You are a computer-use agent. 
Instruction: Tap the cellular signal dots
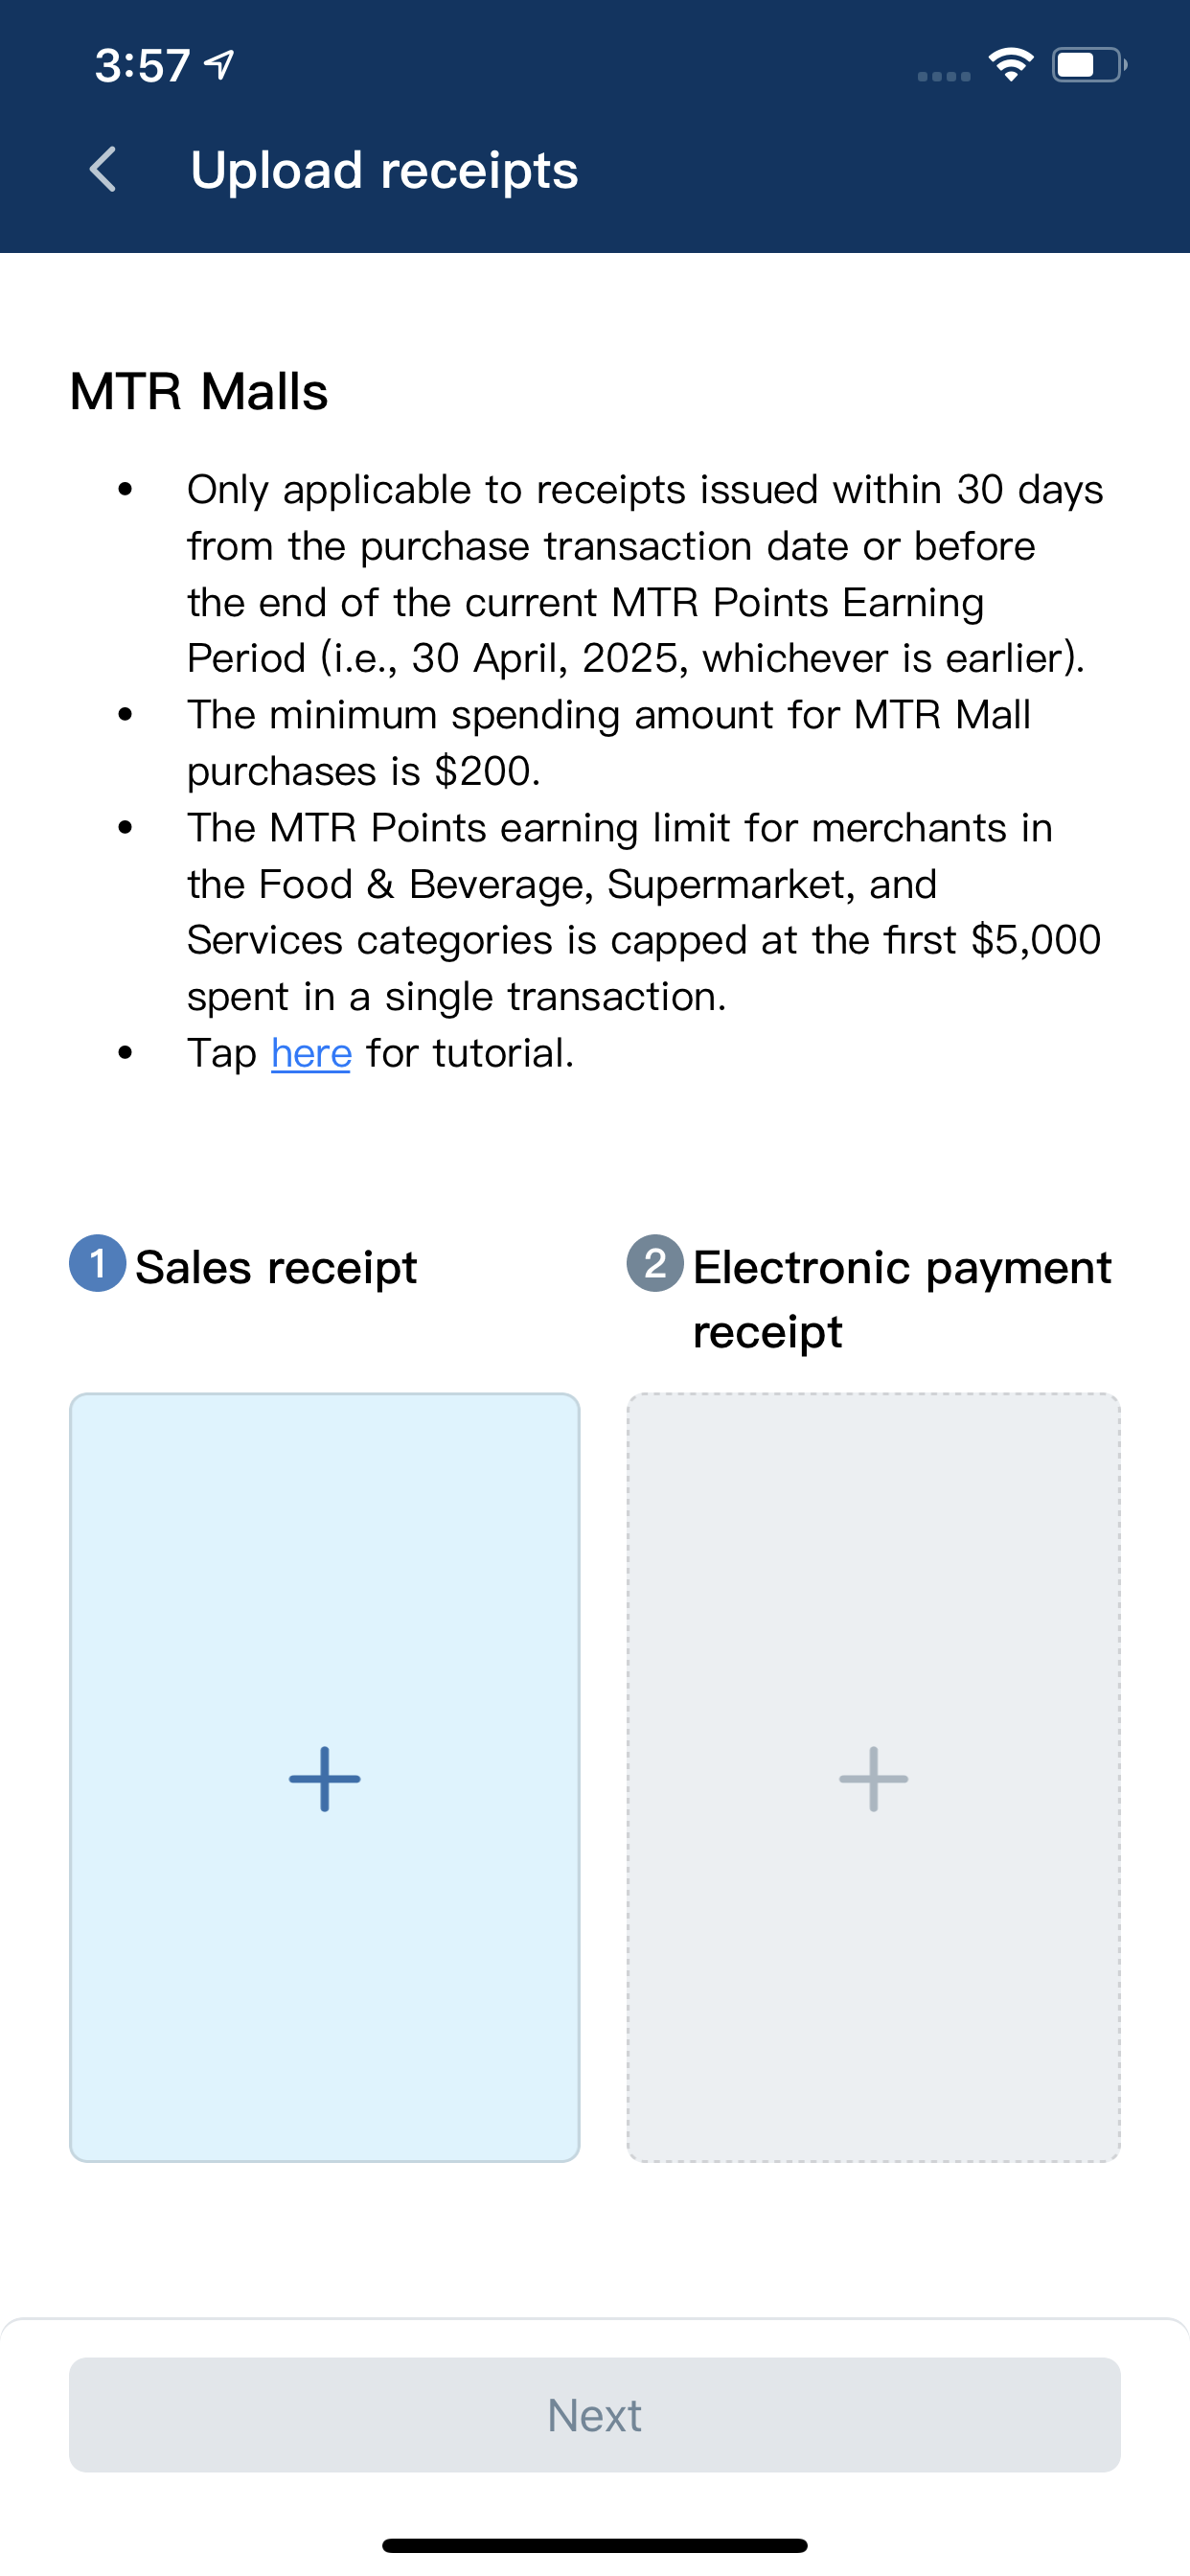943,76
